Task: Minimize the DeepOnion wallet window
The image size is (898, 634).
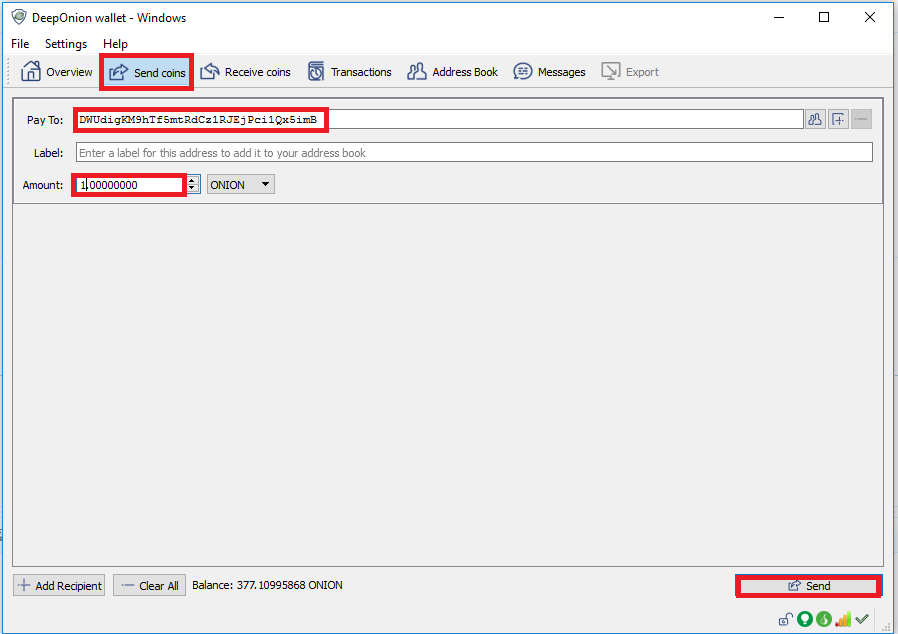Action: click(779, 17)
